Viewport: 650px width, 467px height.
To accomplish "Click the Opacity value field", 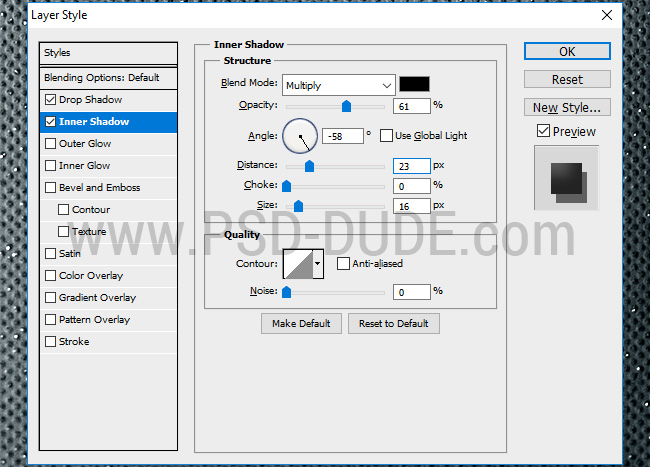I will click(x=412, y=106).
